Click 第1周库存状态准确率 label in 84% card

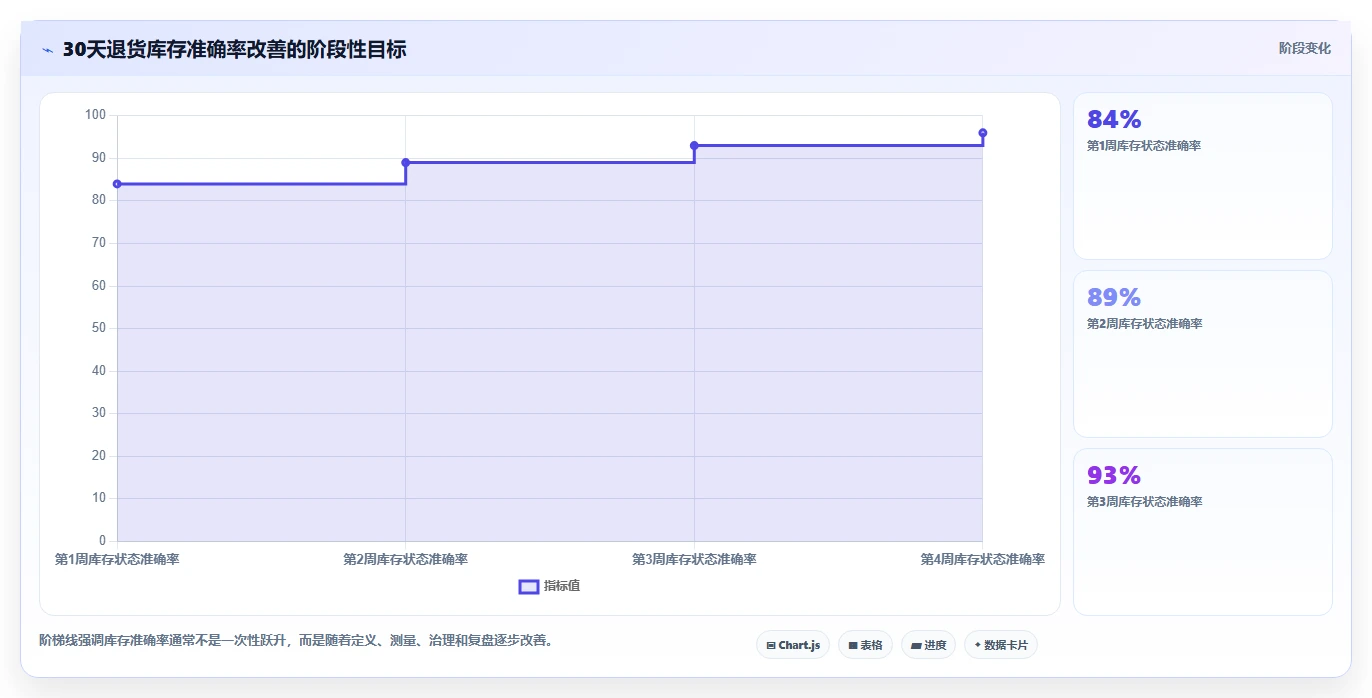point(1144,146)
